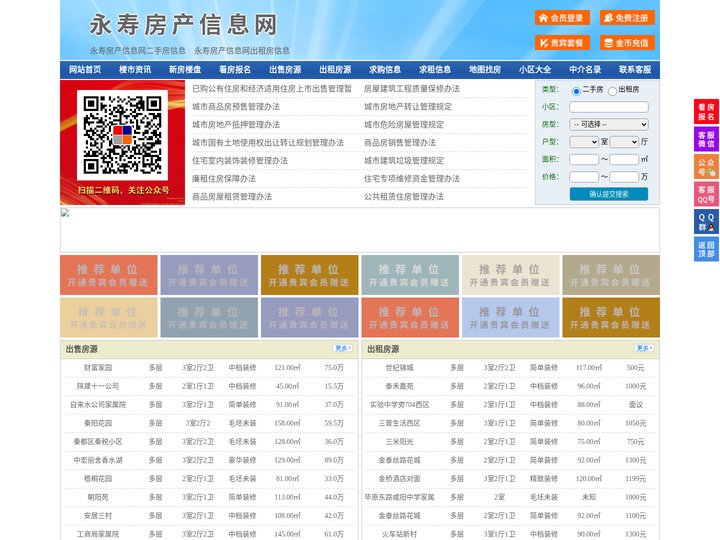Open 城市危险房屋管理规定 link
This screenshot has width=720, height=540.
tap(404, 124)
